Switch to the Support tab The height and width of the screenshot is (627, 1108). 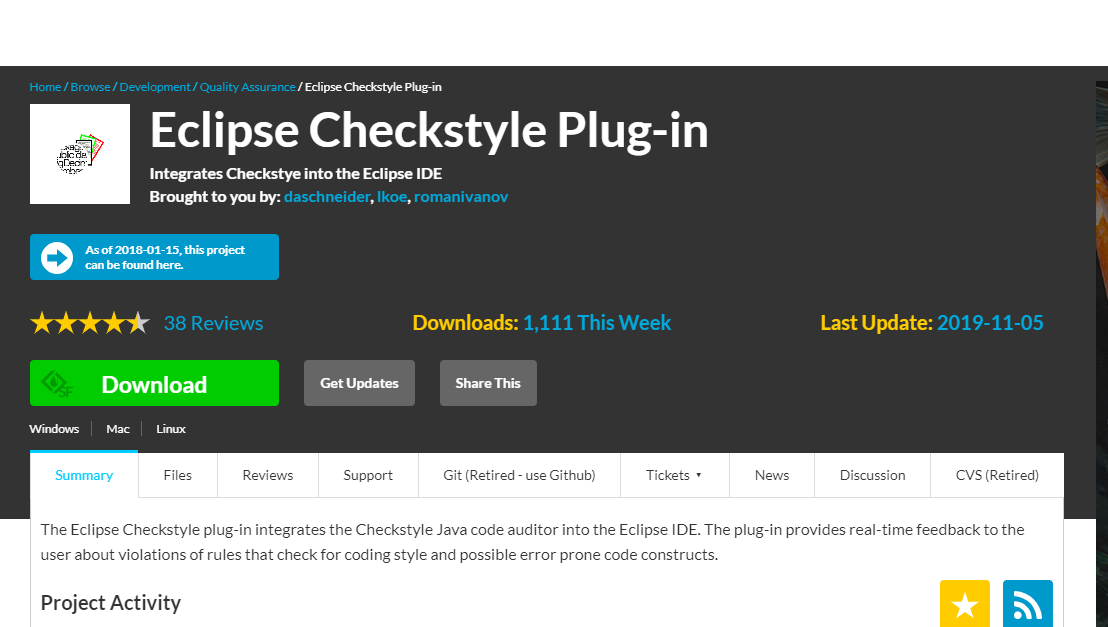click(368, 475)
